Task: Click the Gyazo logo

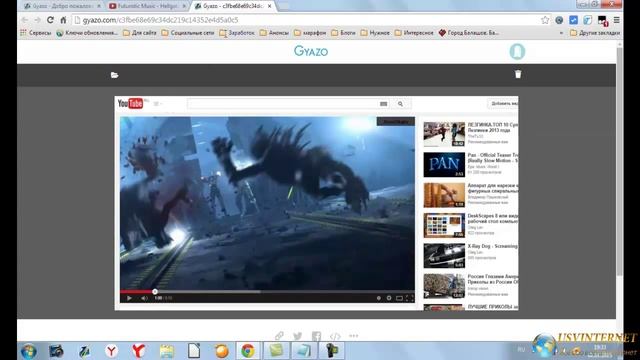Action: tap(311, 51)
